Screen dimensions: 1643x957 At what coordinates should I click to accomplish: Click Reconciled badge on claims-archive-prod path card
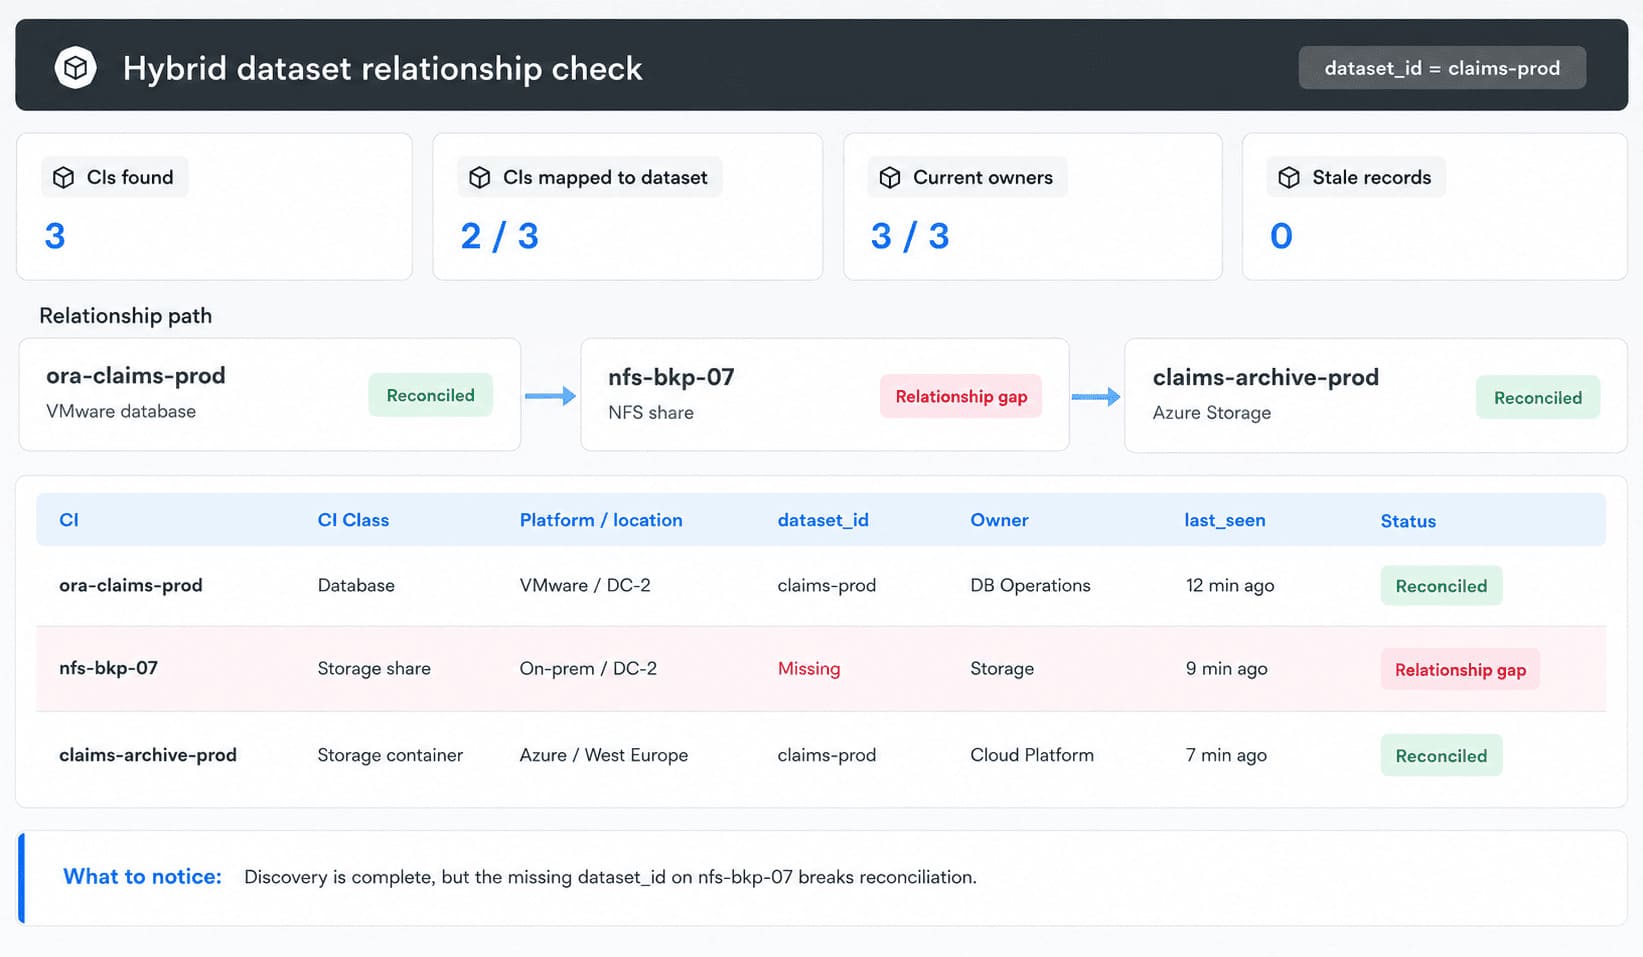(1538, 397)
